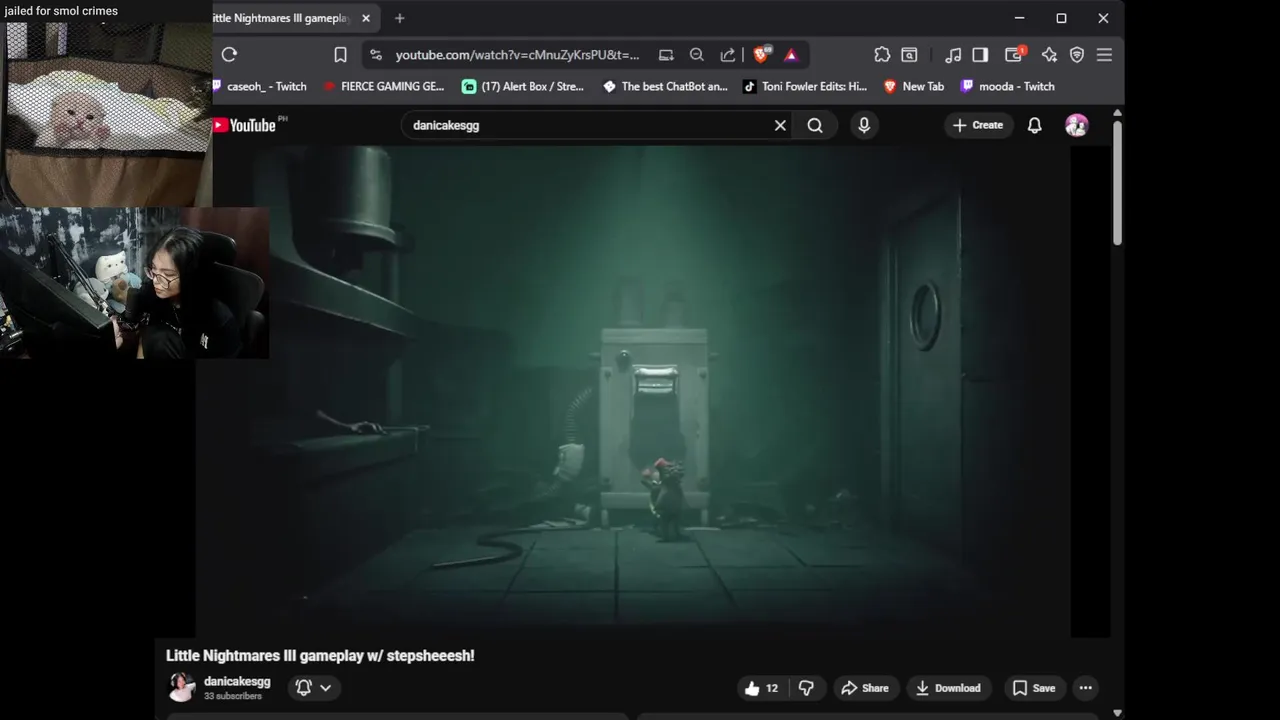Save the video to a playlist
The height and width of the screenshot is (720, 1280).
point(1034,688)
